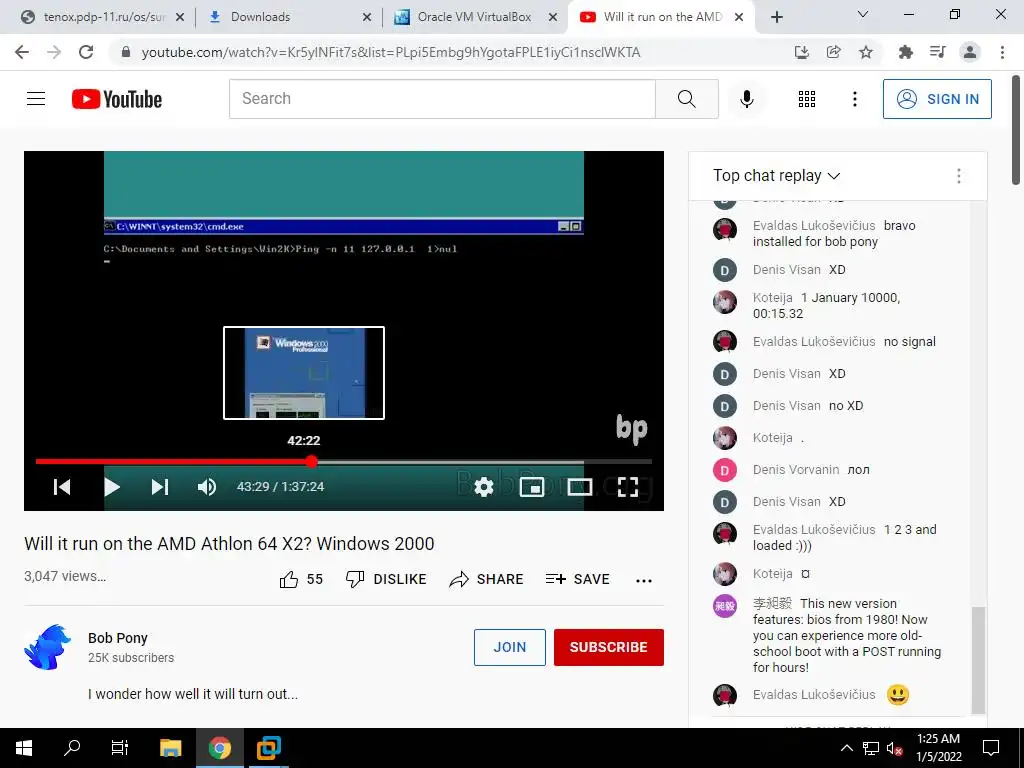This screenshot has height=768, width=1024.
Task: Open Chrome media controls icon
Action: tap(937, 52)
